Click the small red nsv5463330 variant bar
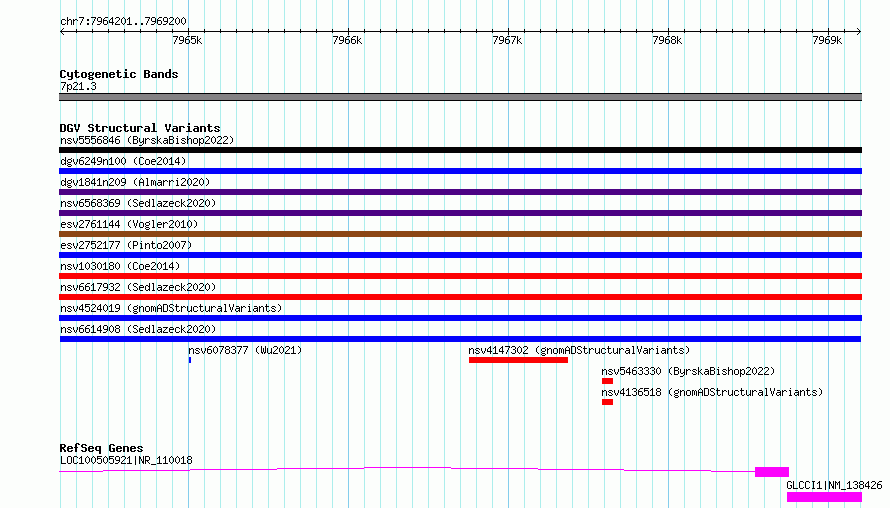 [607, 381]
